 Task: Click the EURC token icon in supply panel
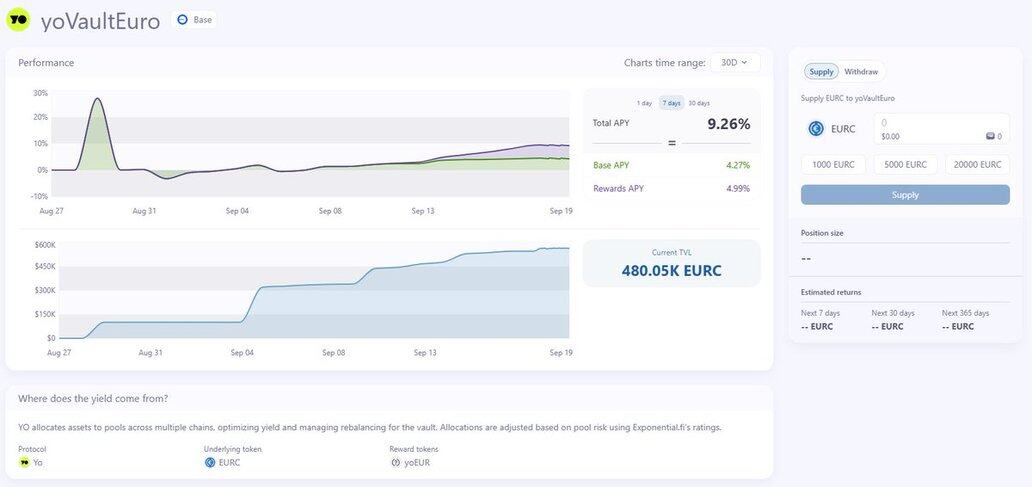pyautogui.click(x=816, y=129)
